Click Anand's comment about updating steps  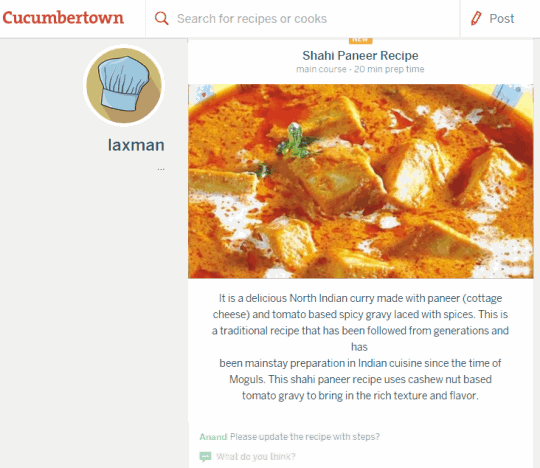[x=305, y=437]
